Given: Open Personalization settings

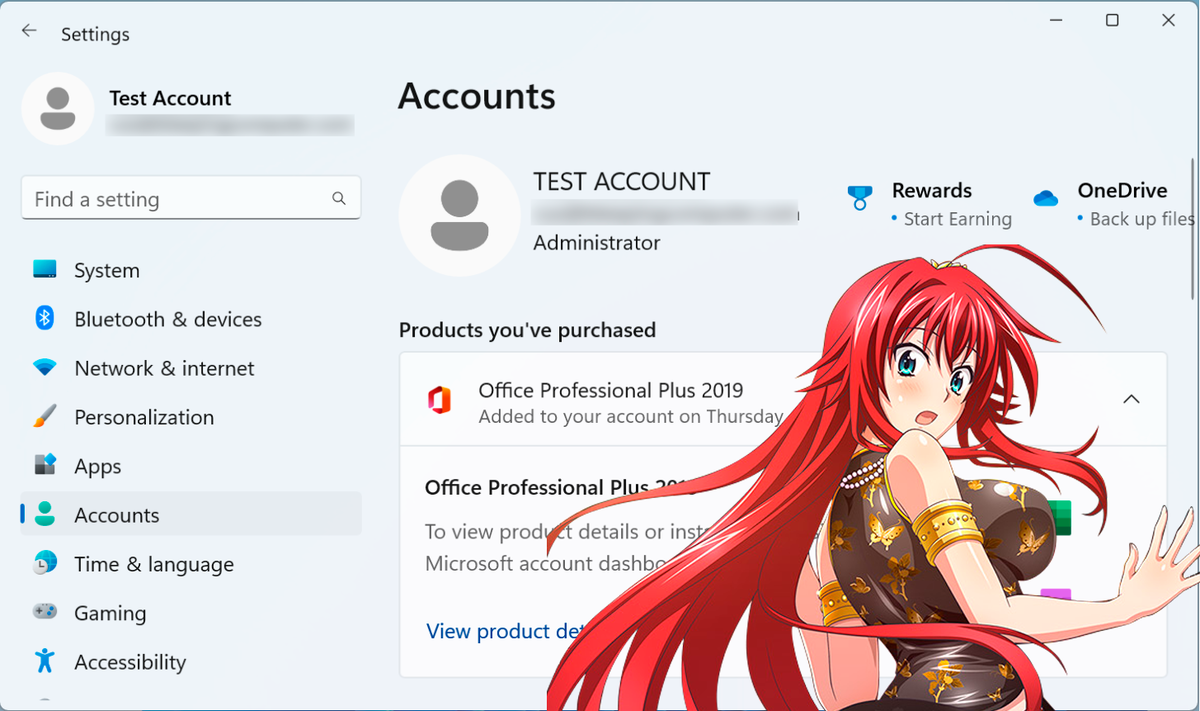Looking at the screenshot, I should [190, 417].
